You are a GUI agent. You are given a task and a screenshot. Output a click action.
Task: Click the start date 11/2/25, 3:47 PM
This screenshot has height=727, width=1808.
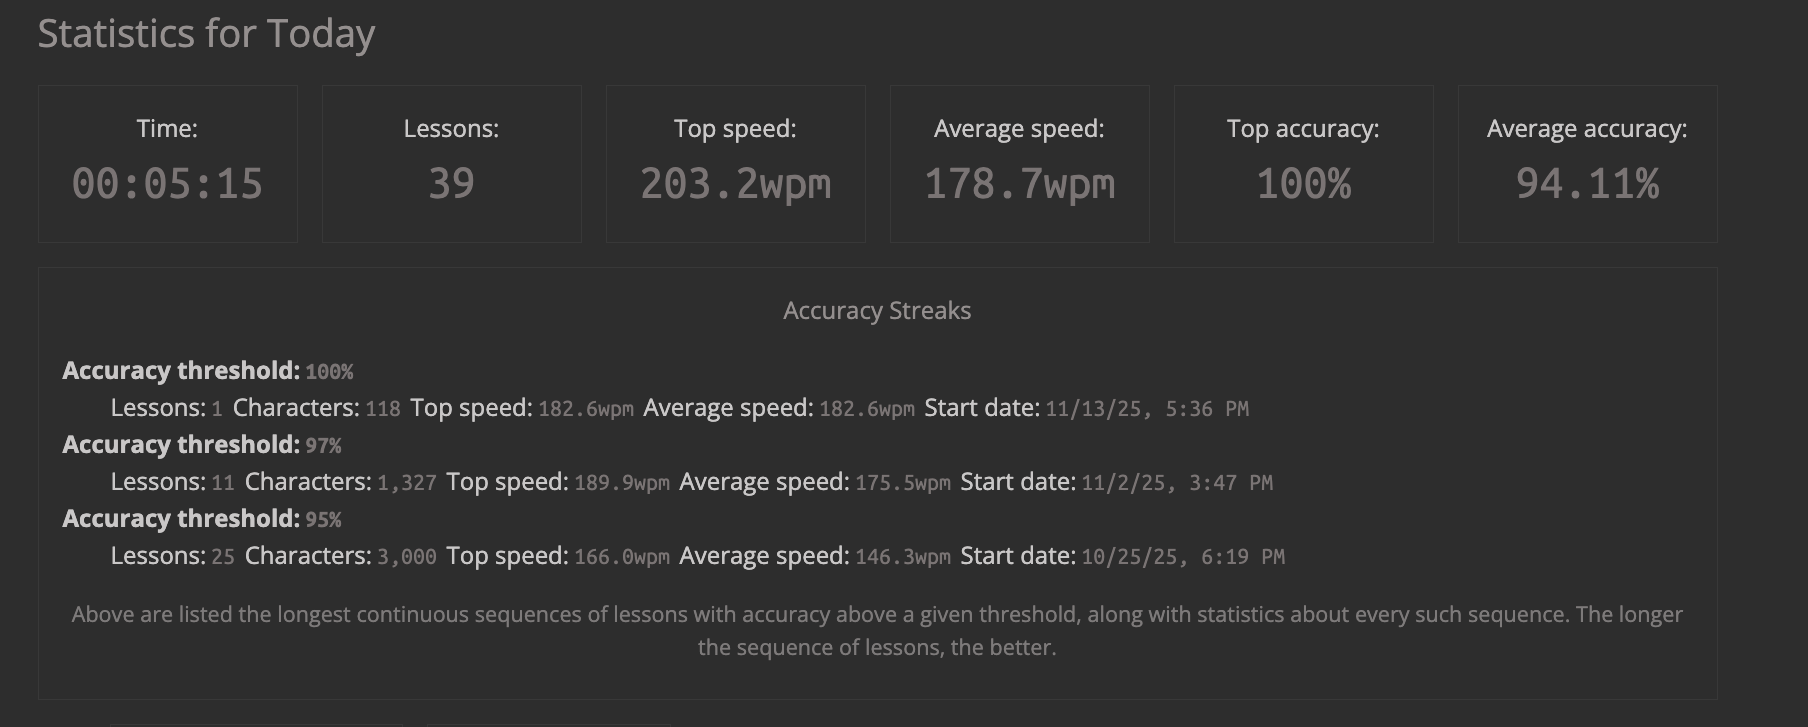click(x=1177, y=483)
